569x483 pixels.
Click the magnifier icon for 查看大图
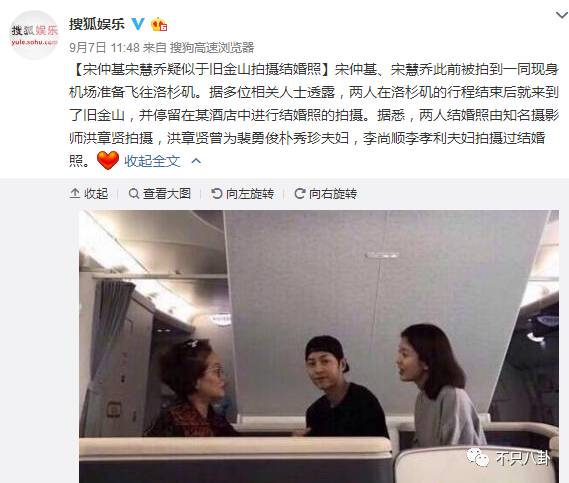tap(134, 193)
